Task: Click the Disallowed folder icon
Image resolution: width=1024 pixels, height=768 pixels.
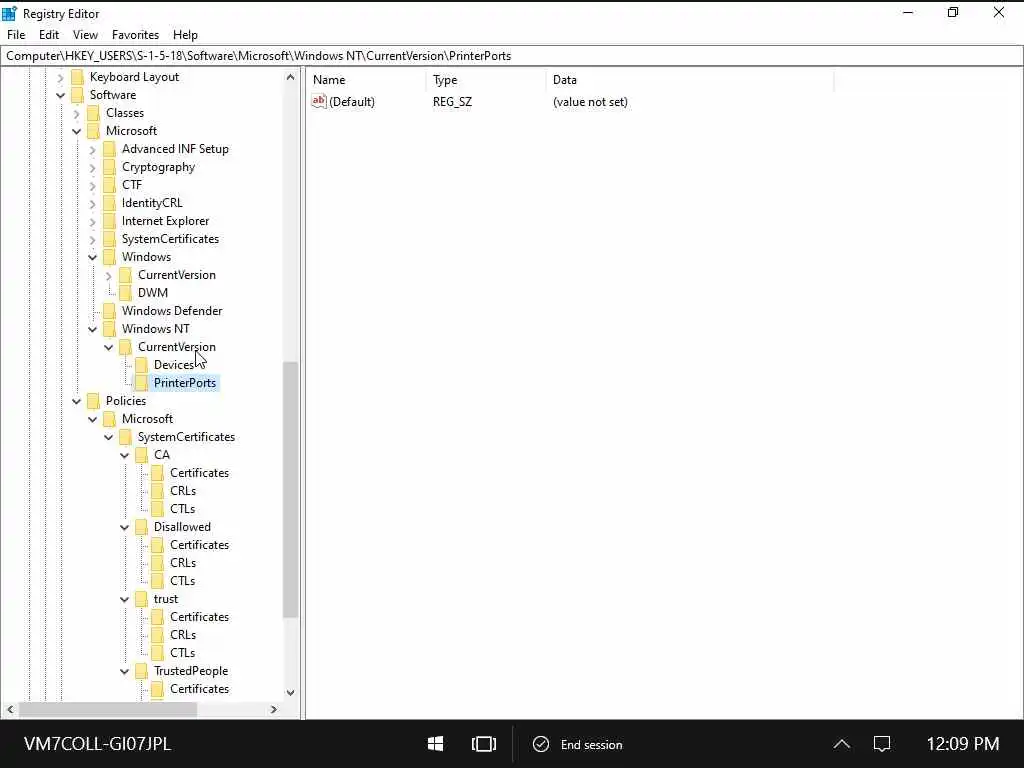Action: click(141, 527)
